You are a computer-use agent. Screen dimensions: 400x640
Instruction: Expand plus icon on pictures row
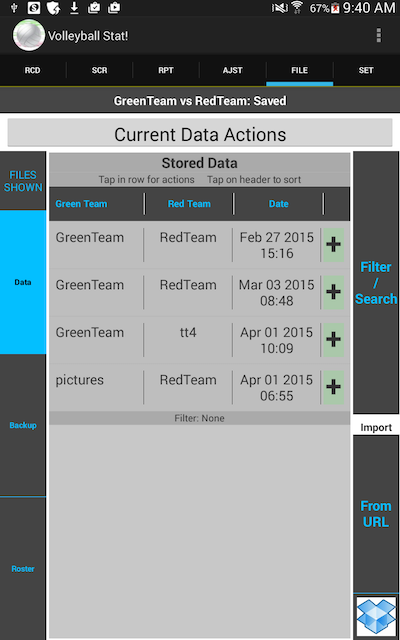[x=333, y=387]
